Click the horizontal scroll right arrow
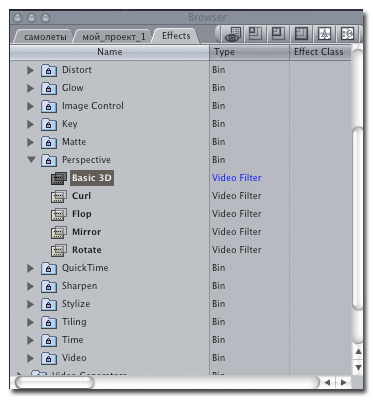 click(344, 382)
